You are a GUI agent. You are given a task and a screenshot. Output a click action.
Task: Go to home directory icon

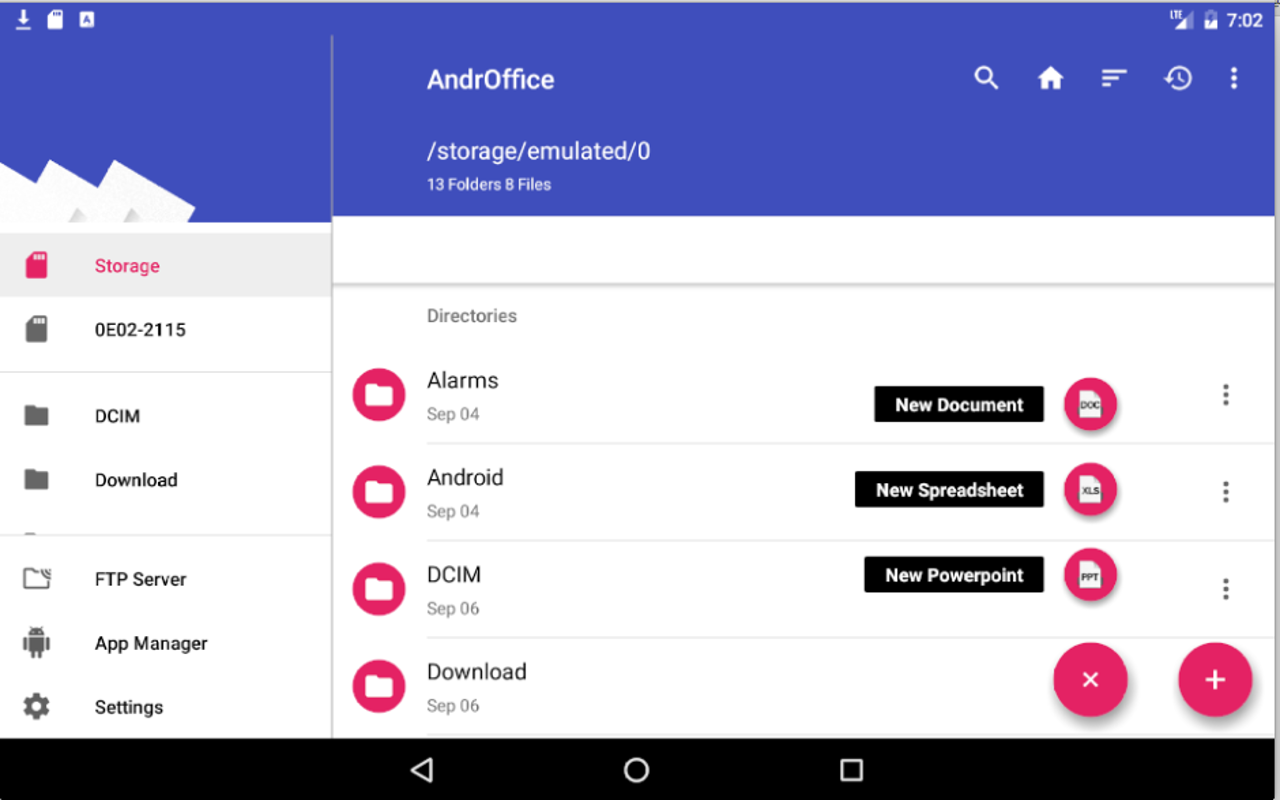point(1050,79)
